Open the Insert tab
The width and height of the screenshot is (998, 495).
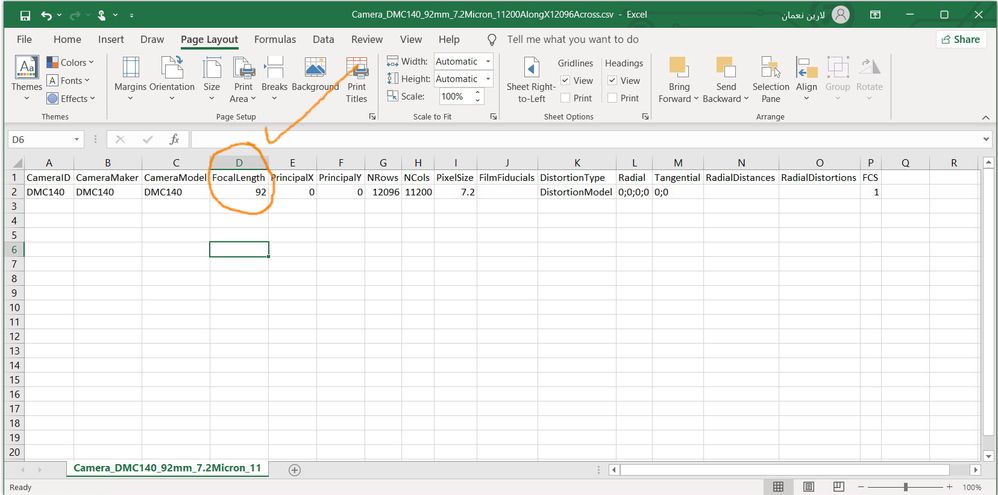pyautogui.click(x=111, y=39)
